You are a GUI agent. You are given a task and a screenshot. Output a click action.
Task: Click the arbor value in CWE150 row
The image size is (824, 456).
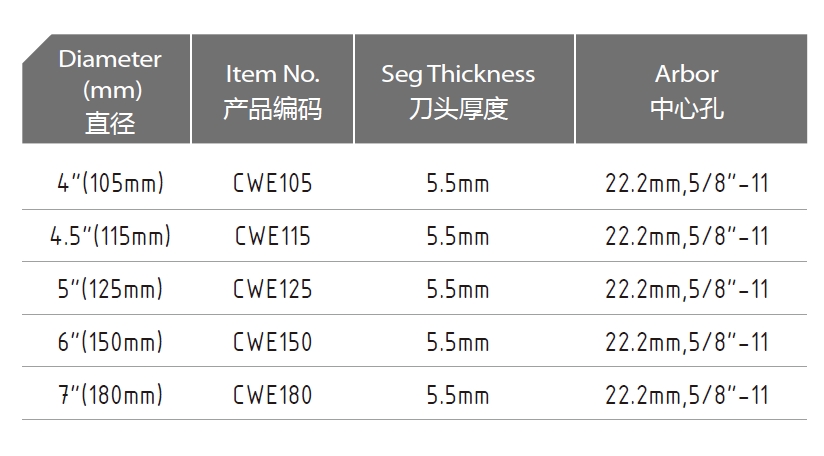tap(687, 342)
